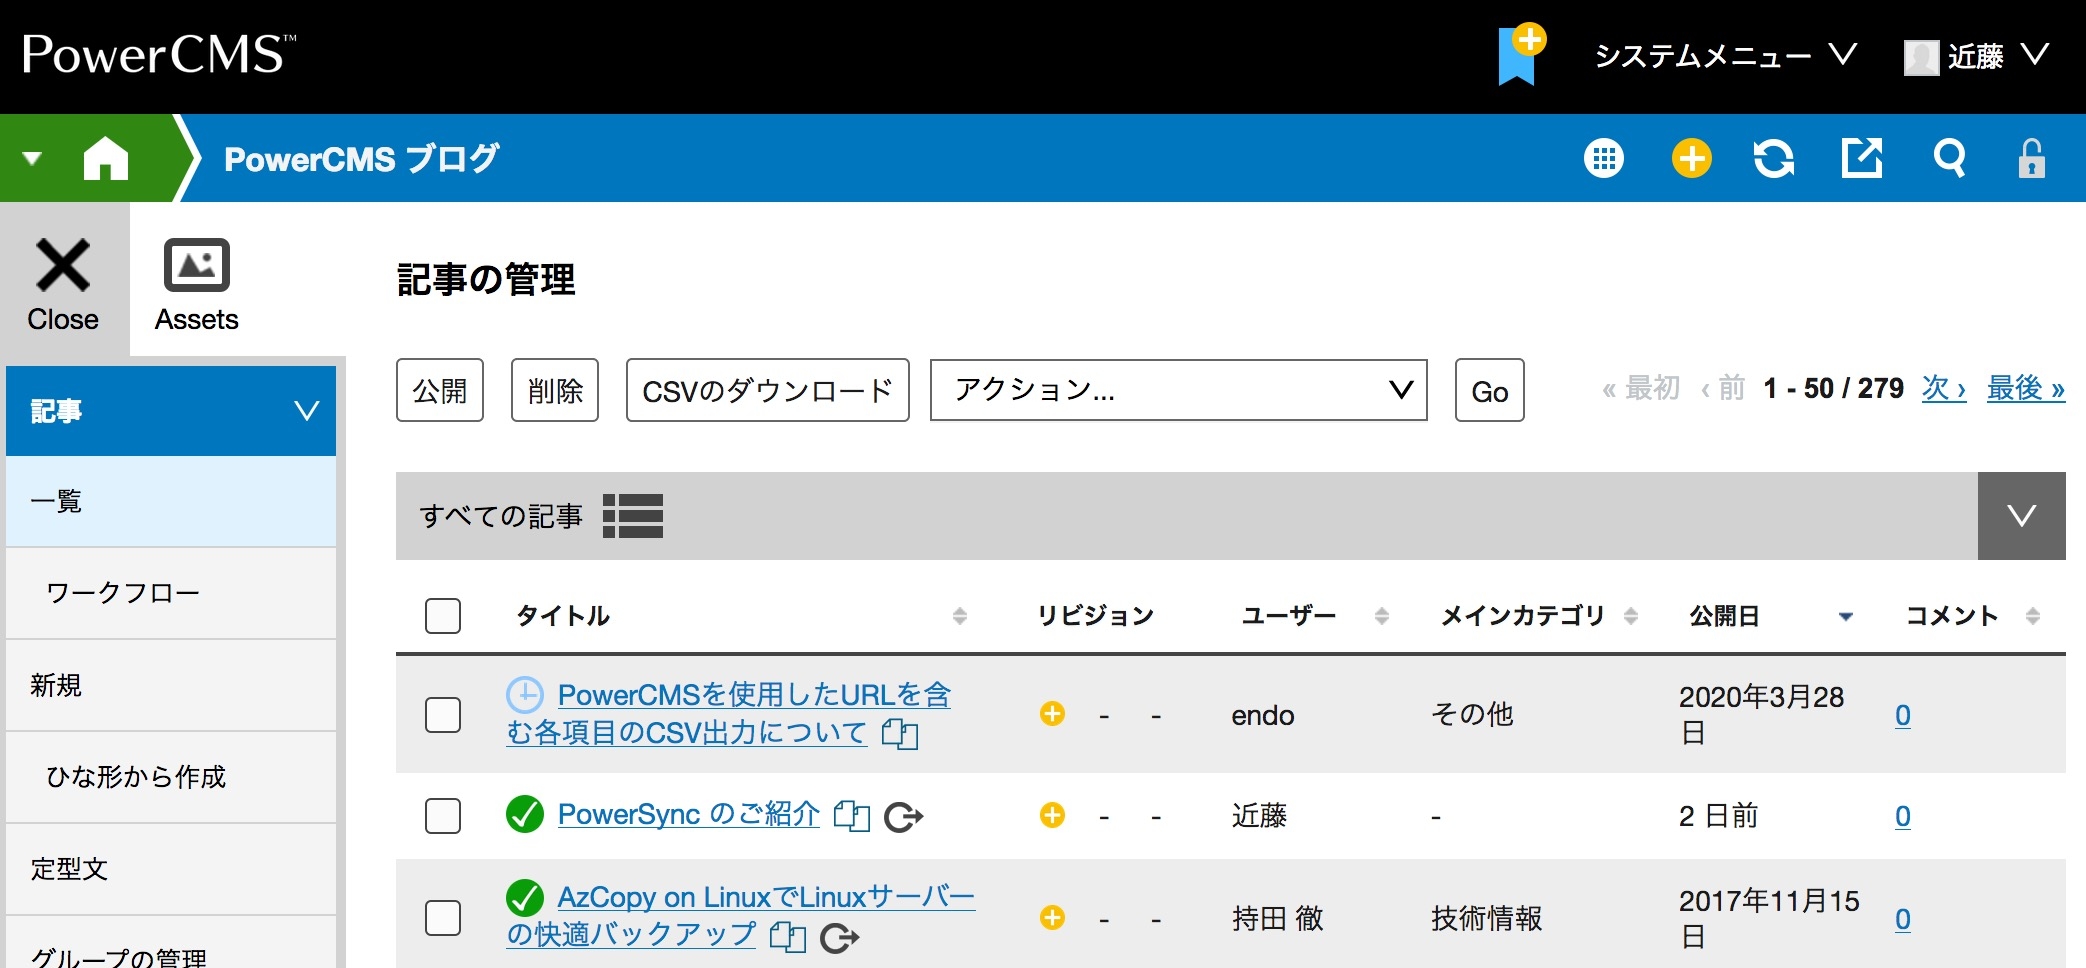Screen dimensions: 2086x968
Task: Expand the filter panel chevron on gray bar
Action: (x=2022, y=516)
